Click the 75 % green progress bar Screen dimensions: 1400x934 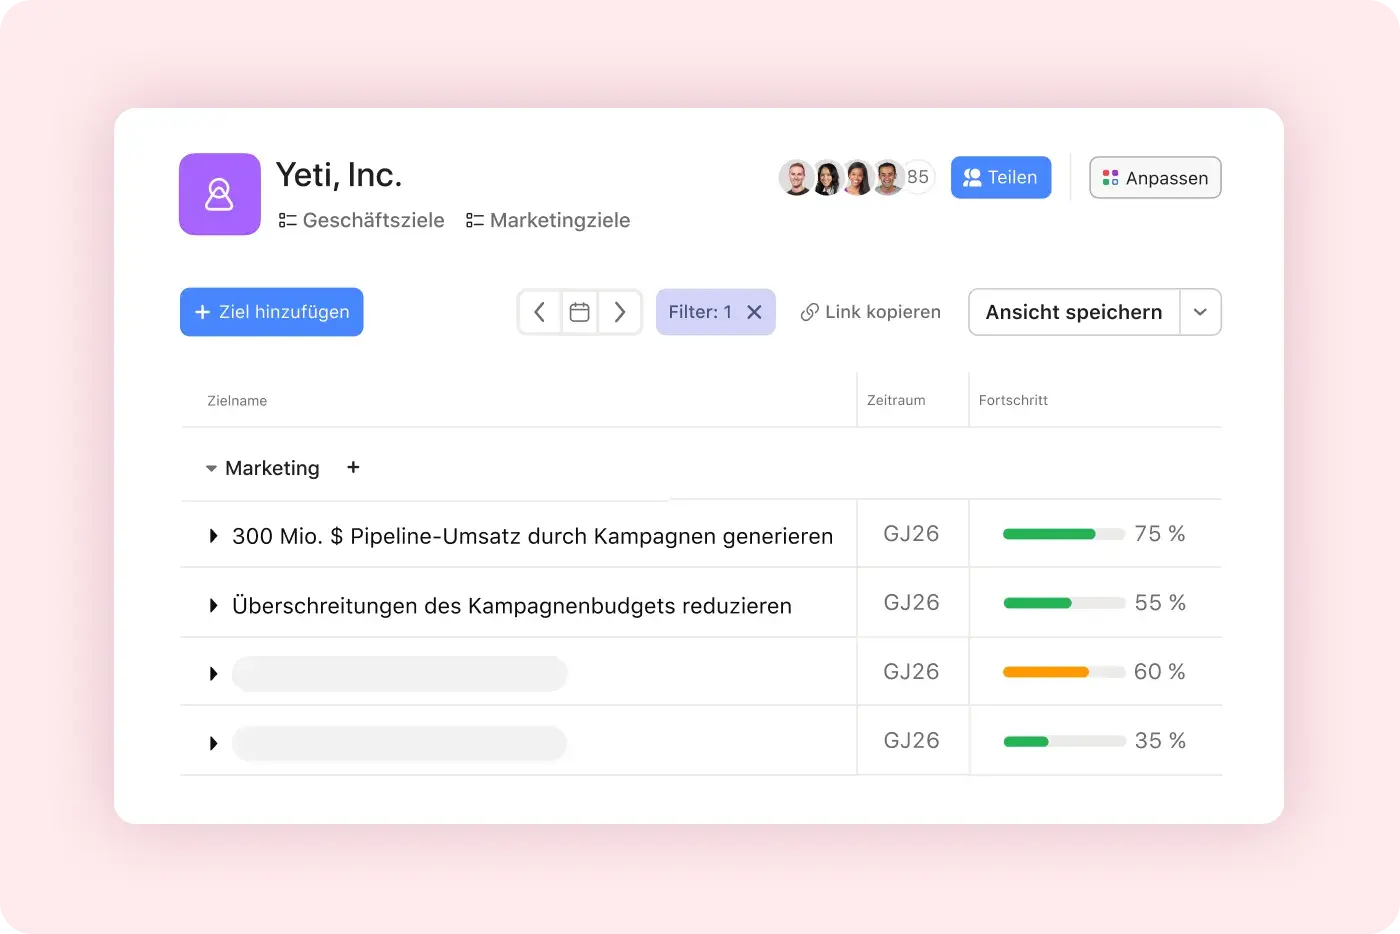coord(1063,533)
